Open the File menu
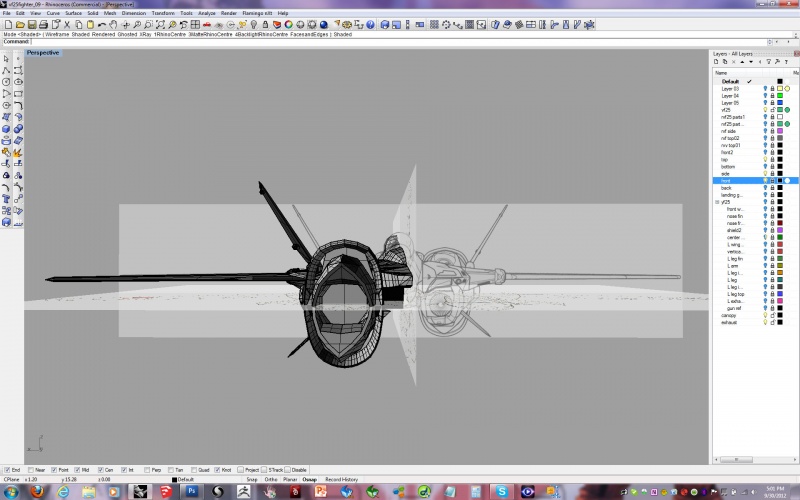Viewport: 800px width, 500px height. [6, 13]
